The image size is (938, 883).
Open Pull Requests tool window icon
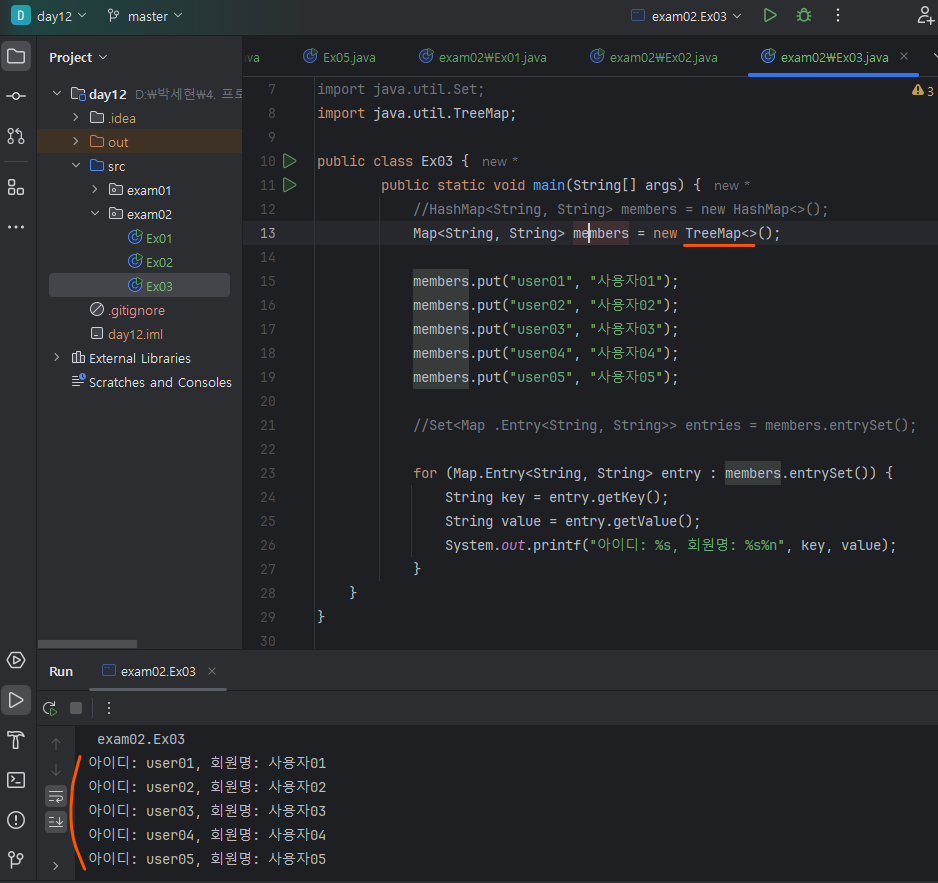(x=16, y=136)
